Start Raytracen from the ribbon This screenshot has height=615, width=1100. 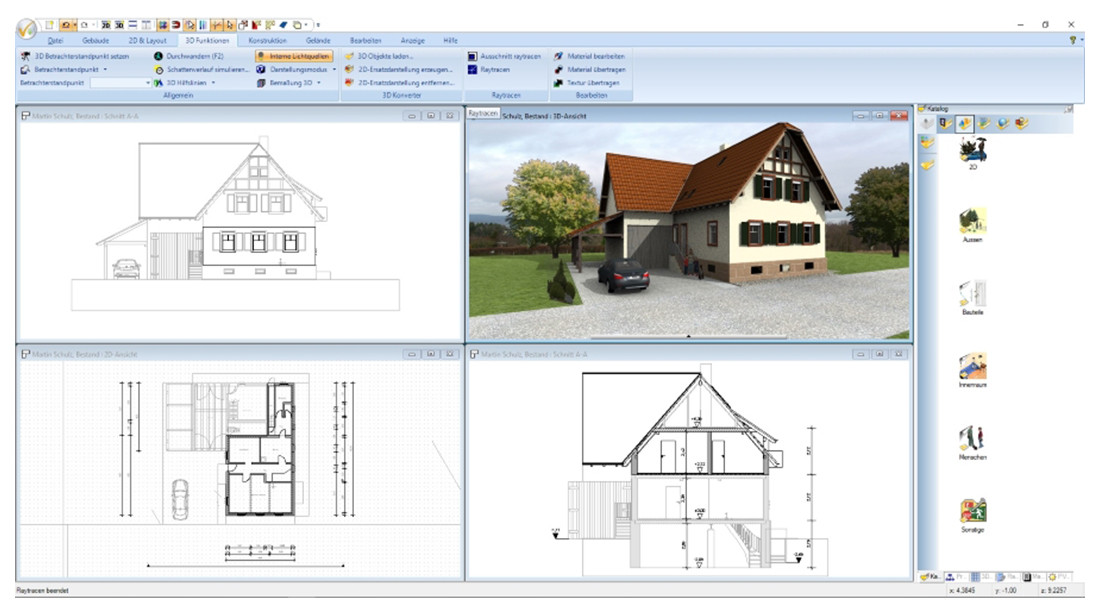(489, 69)
